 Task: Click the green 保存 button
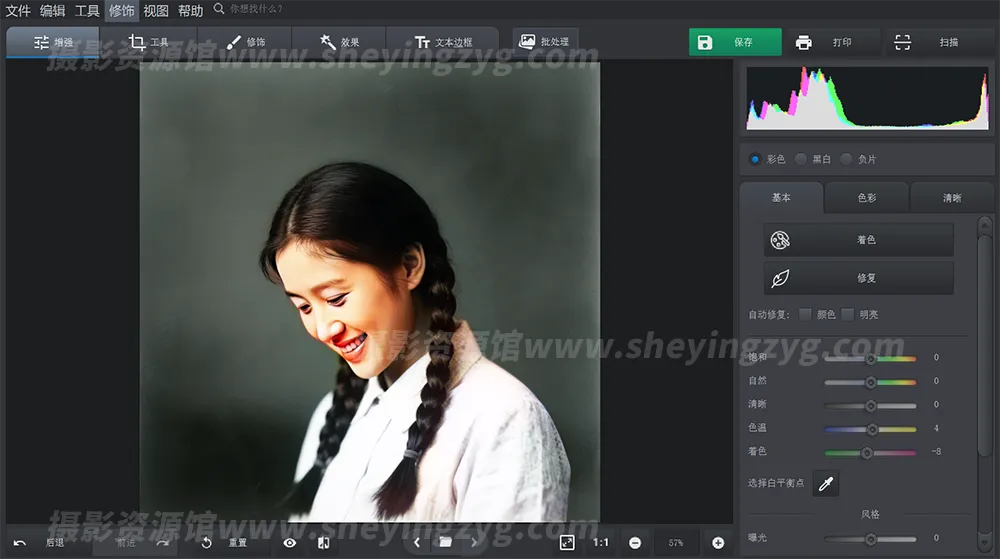click(735, 42)
